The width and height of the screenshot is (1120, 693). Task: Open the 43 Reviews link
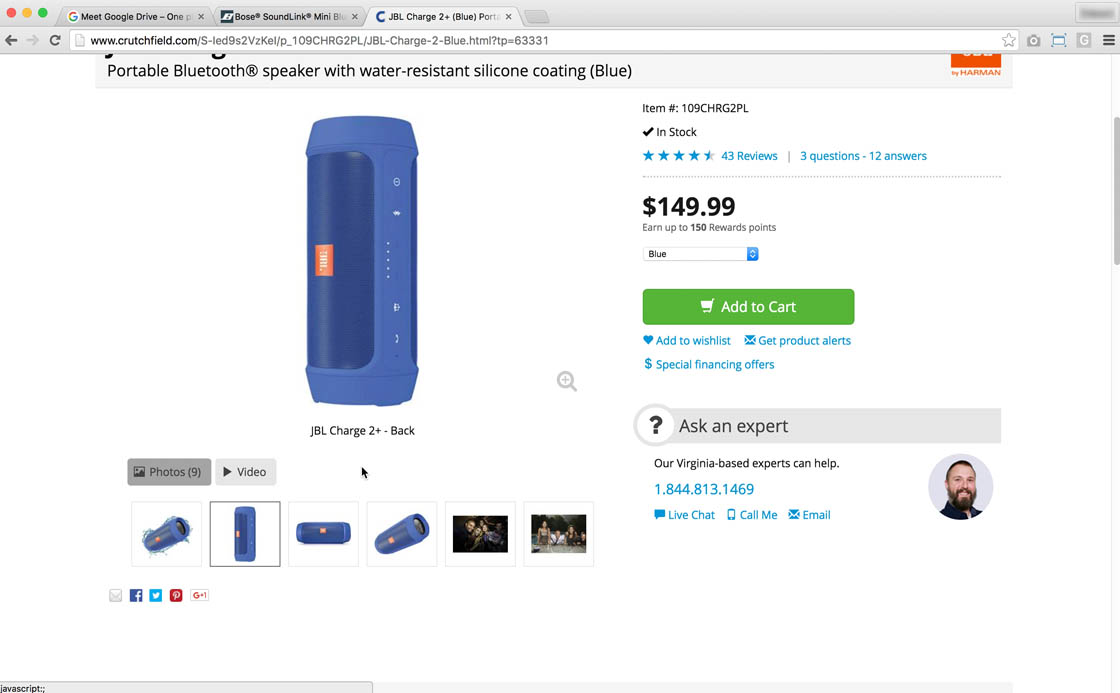pos(749,156)
